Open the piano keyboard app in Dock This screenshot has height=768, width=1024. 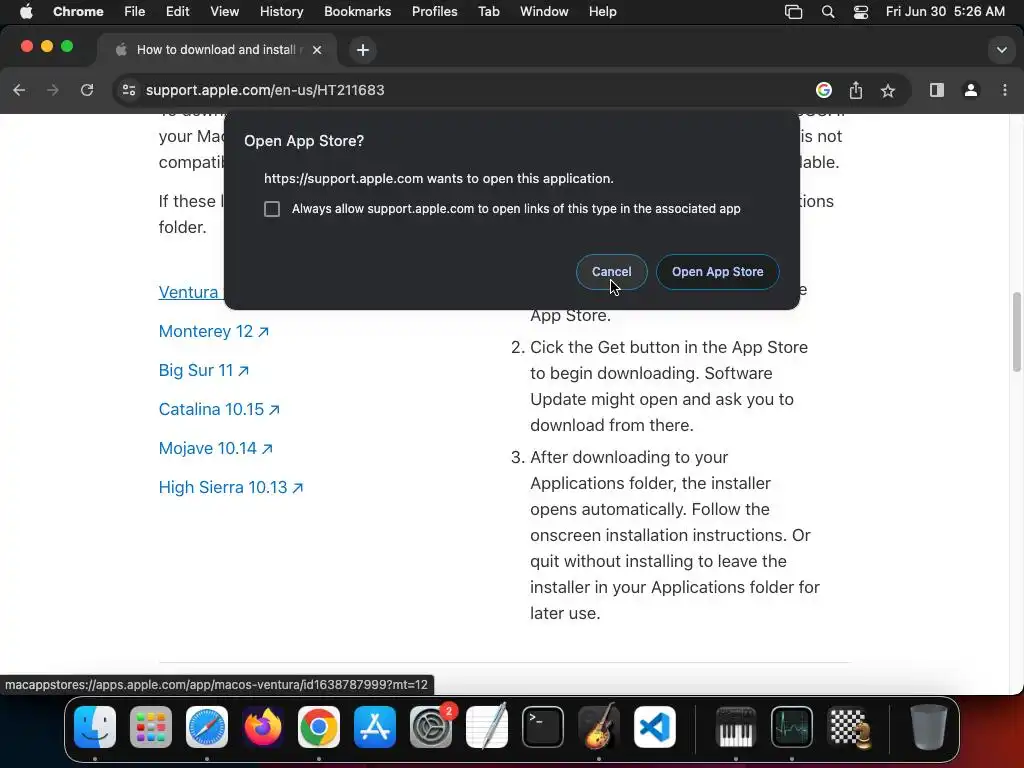[736, 727]
